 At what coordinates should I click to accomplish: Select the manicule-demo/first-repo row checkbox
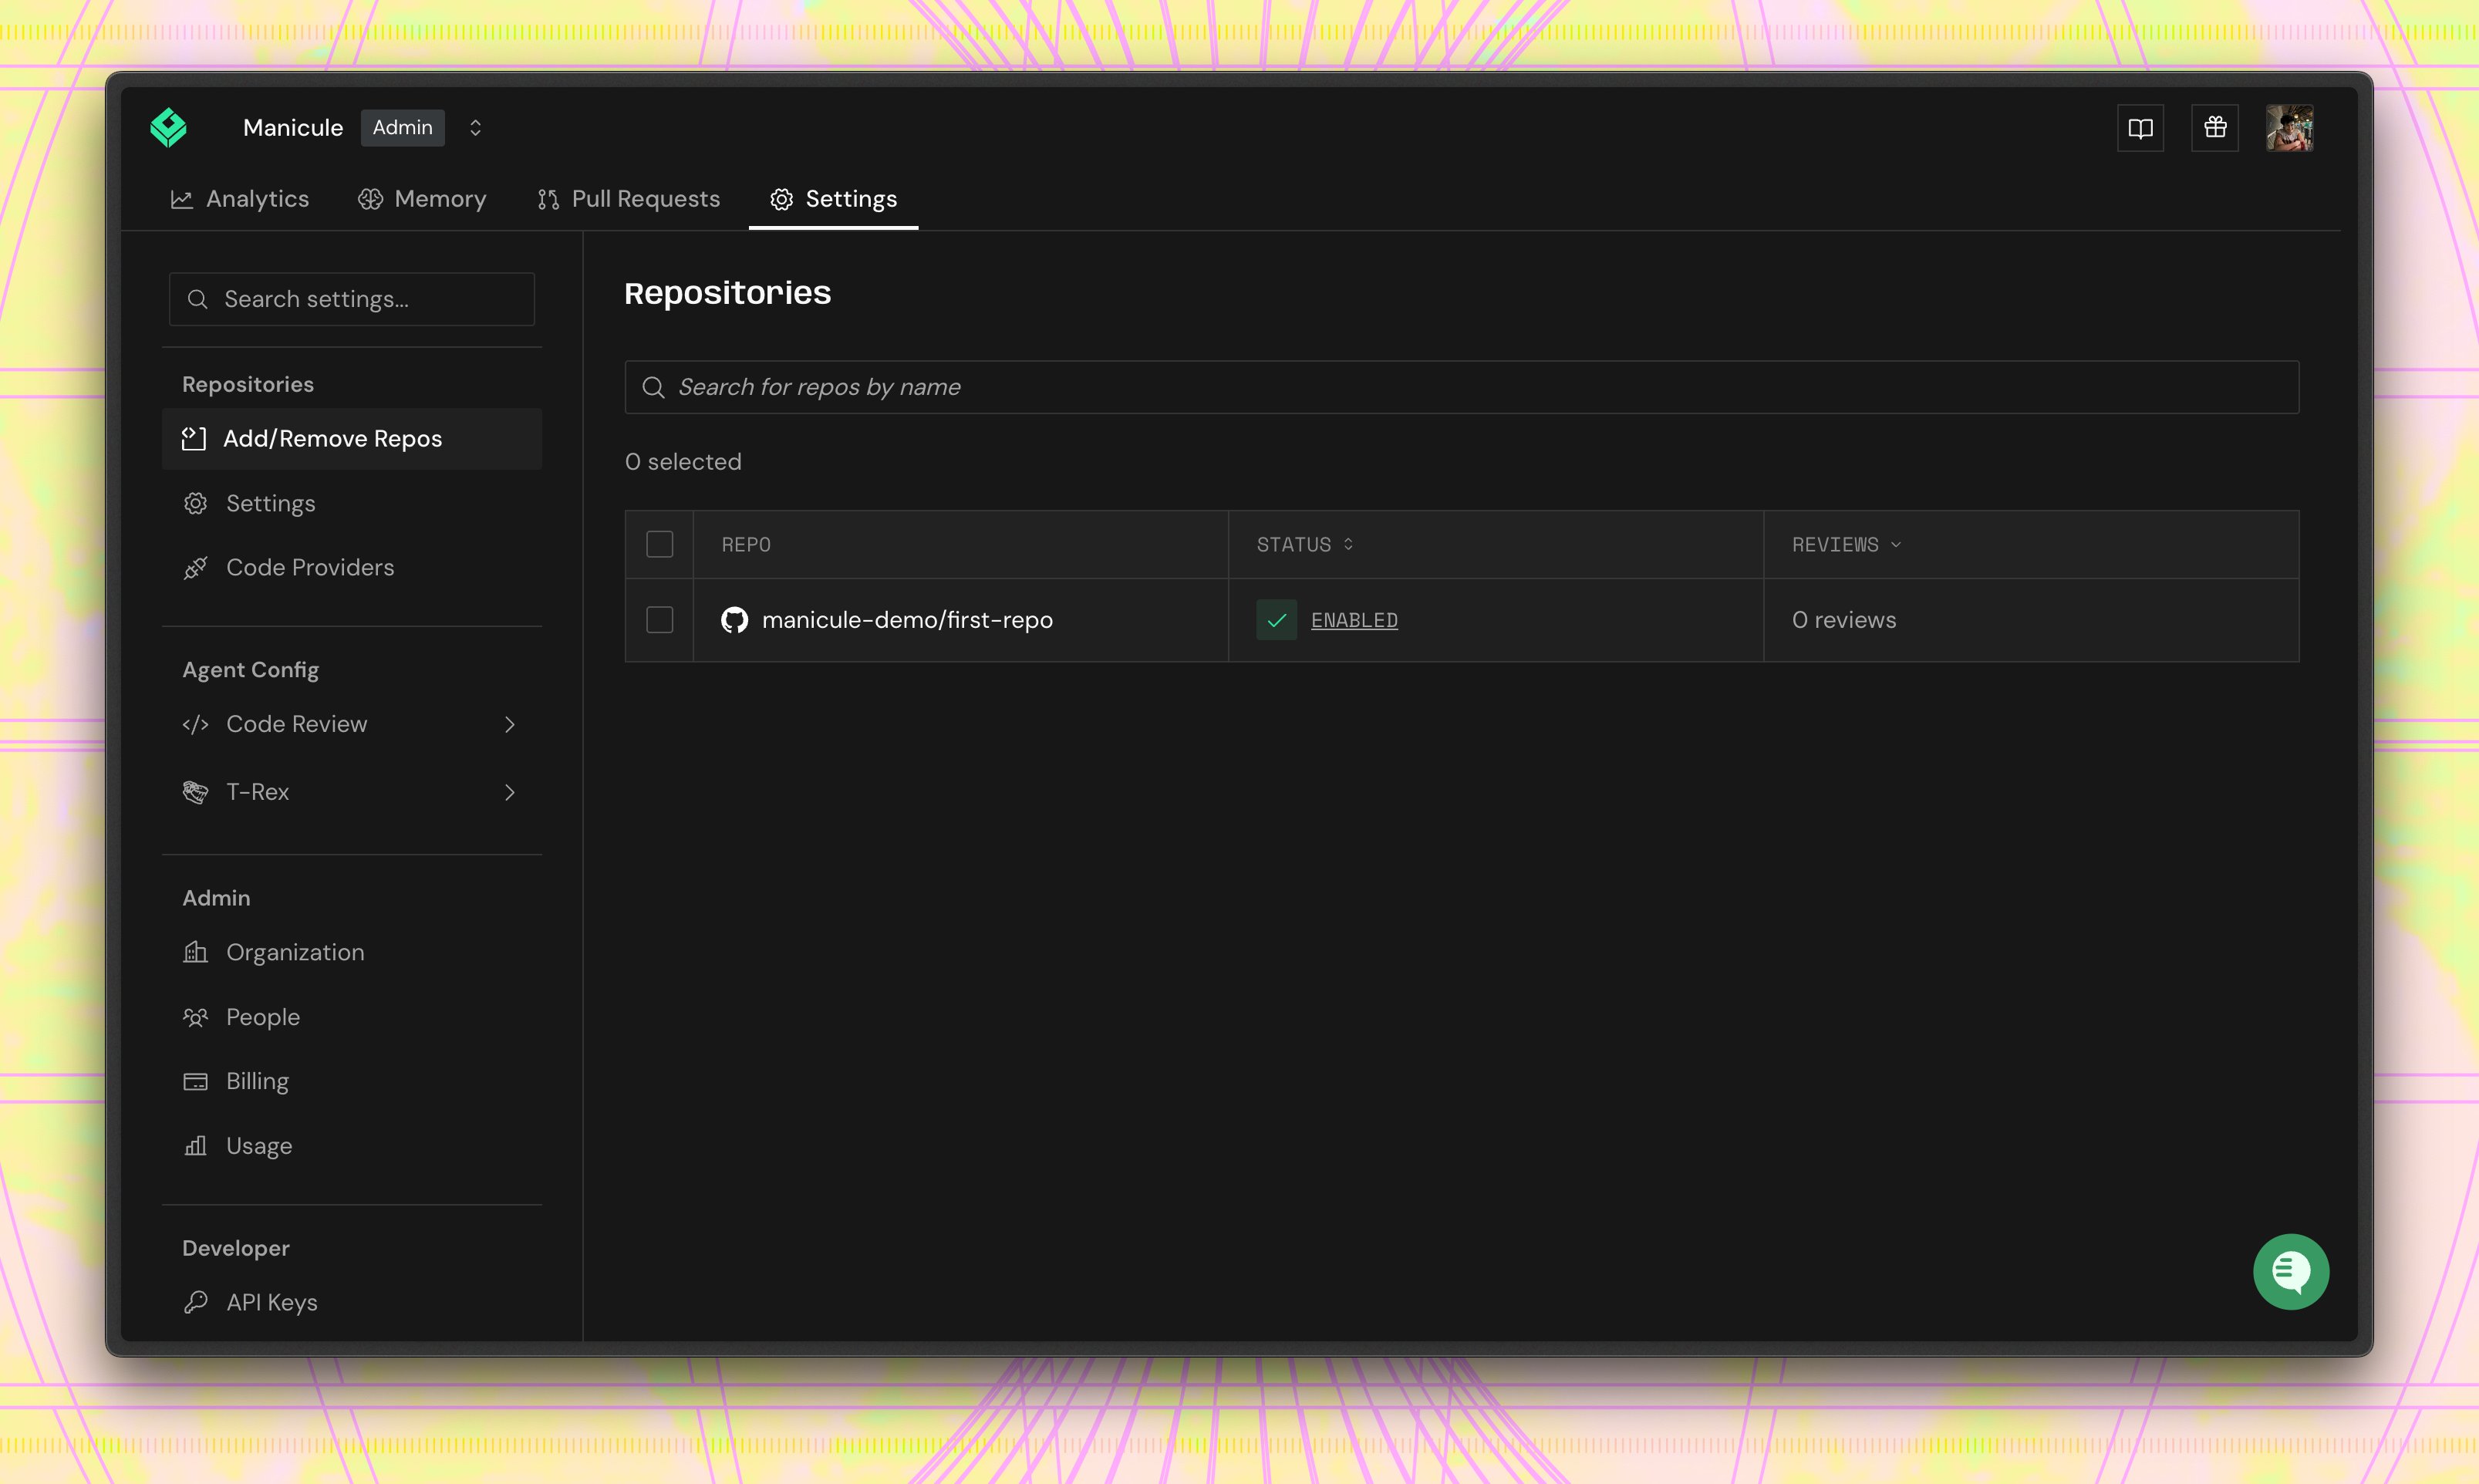coord(659,620)
